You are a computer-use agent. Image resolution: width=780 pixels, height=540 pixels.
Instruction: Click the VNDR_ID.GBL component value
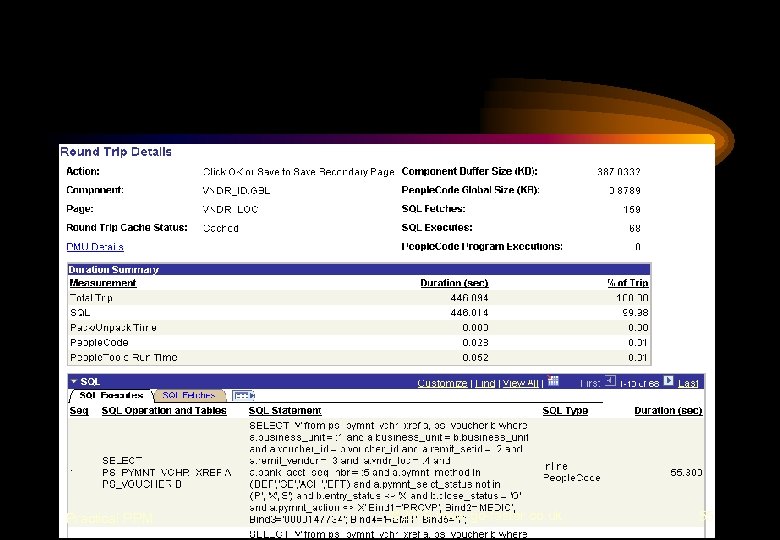236,190
